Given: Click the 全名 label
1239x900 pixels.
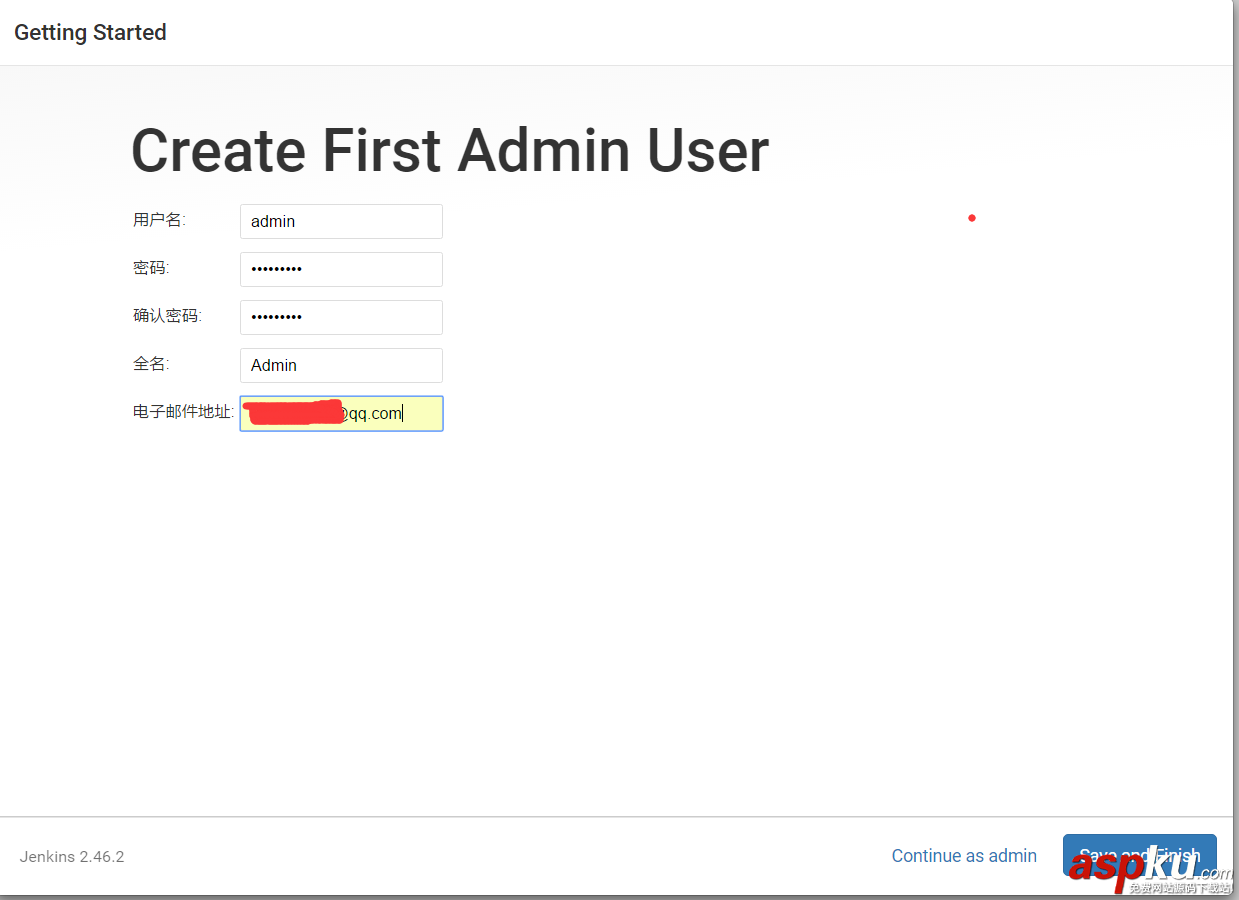Looking at the screenshot, I should (151, 364).
